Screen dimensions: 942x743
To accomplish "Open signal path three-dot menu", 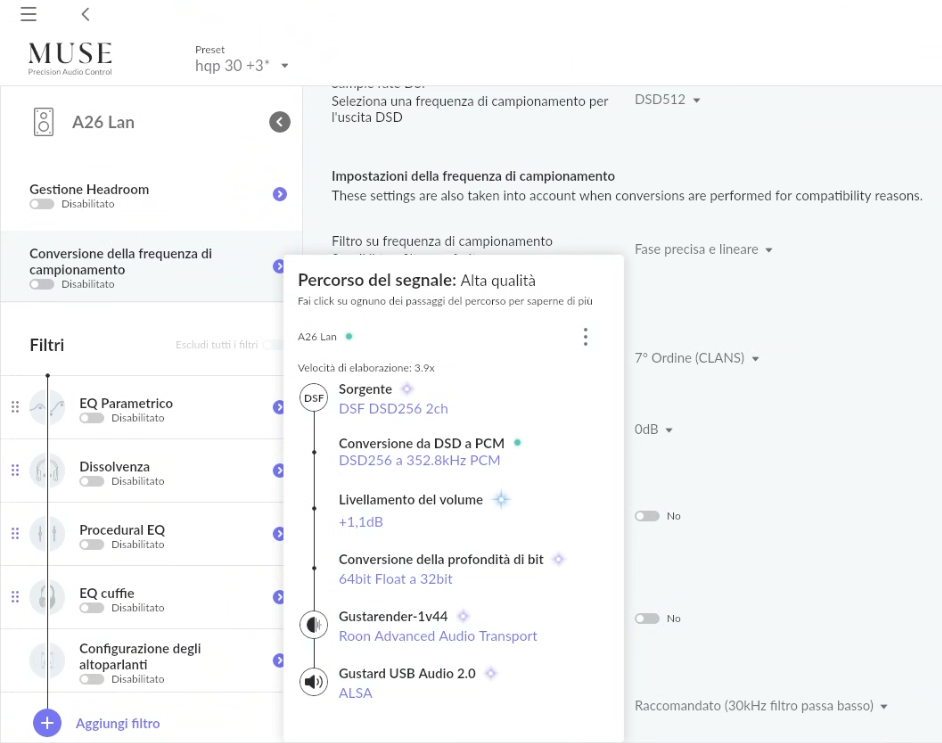I will (585, 337).
